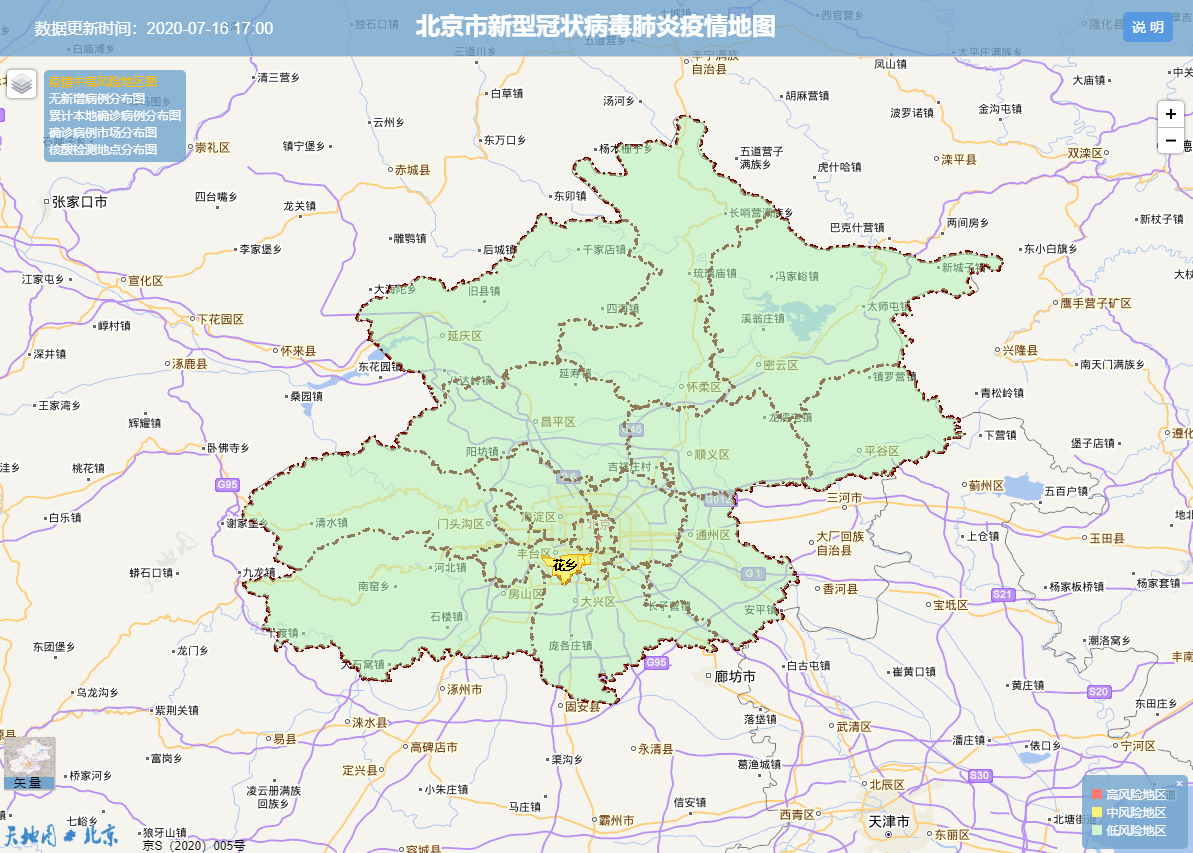Screen dimensions: 1193x853
Task: Click the 玉田县 label
Action: (x=1107, y=538)
